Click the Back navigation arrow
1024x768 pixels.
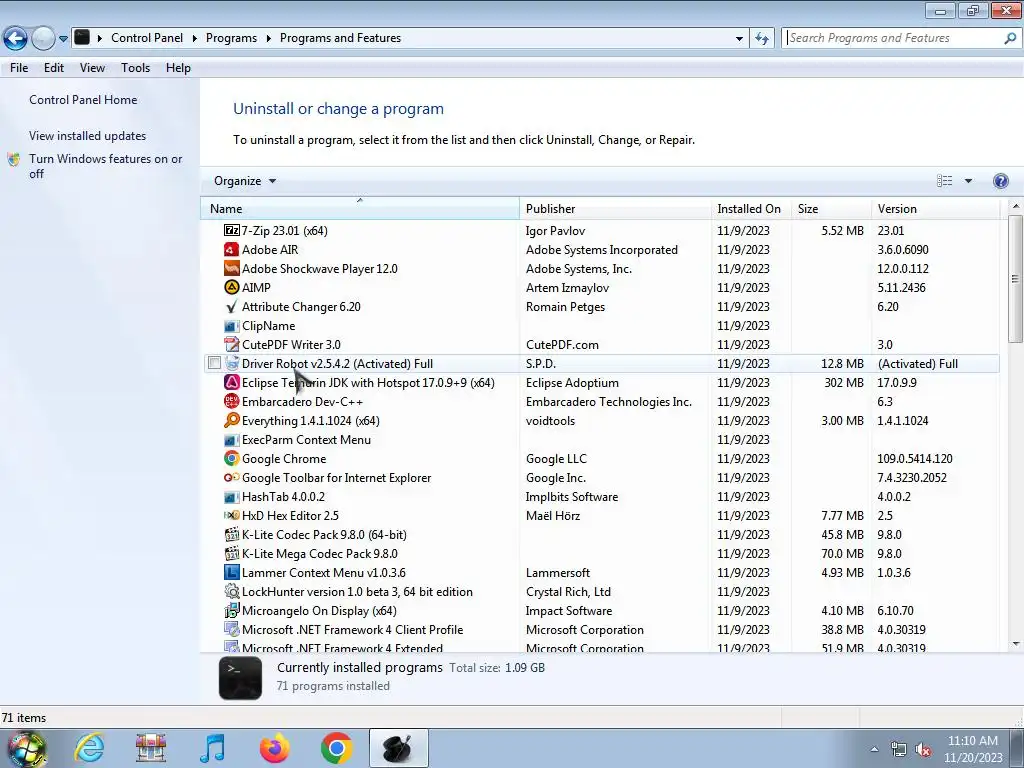pyautogui.click(x=15, y=39)
